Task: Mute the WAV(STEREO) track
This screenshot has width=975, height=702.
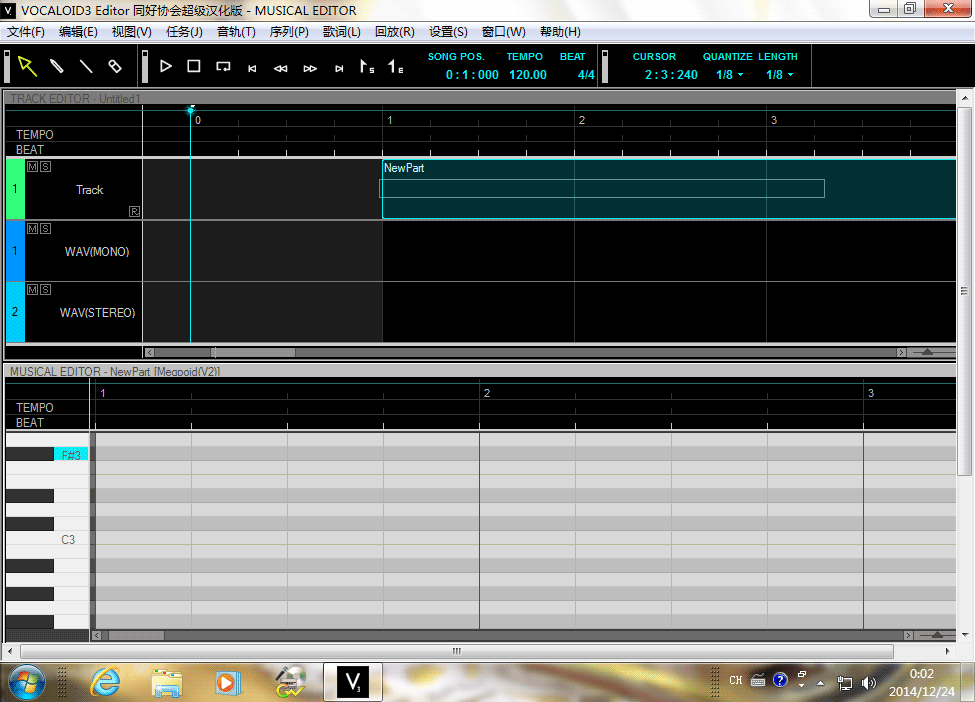Action: click(x=32, y=290)
